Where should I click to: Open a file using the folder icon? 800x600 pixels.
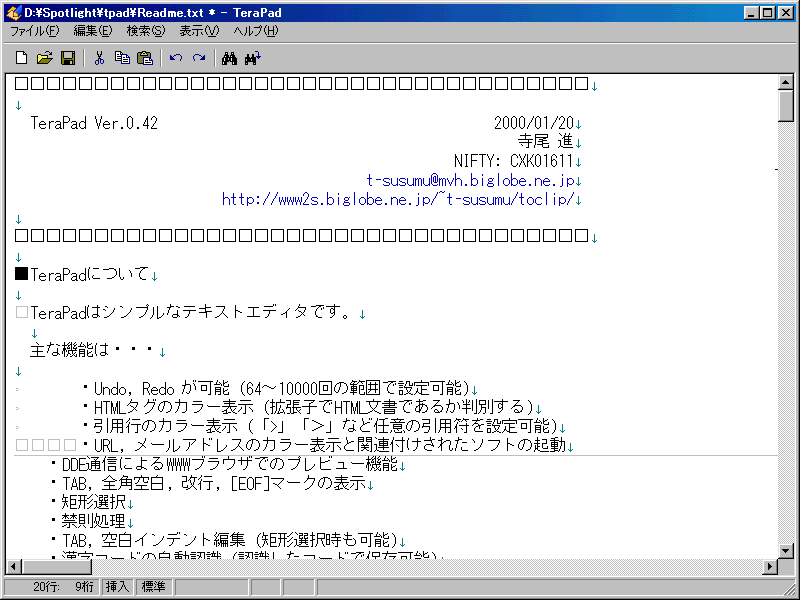(45, 58)
